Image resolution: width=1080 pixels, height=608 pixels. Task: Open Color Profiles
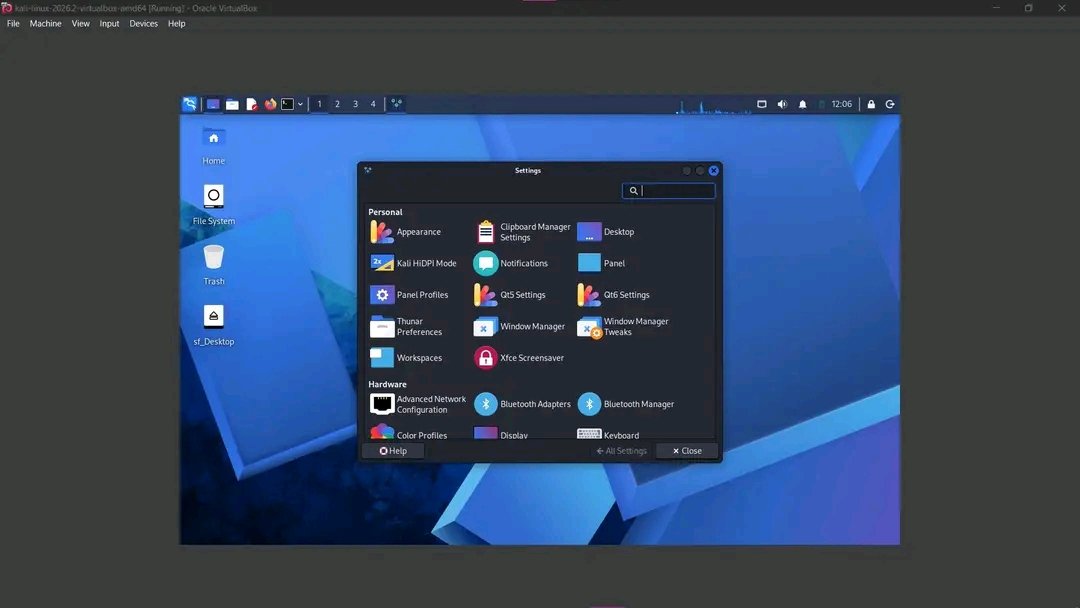[x=408, y=434]
